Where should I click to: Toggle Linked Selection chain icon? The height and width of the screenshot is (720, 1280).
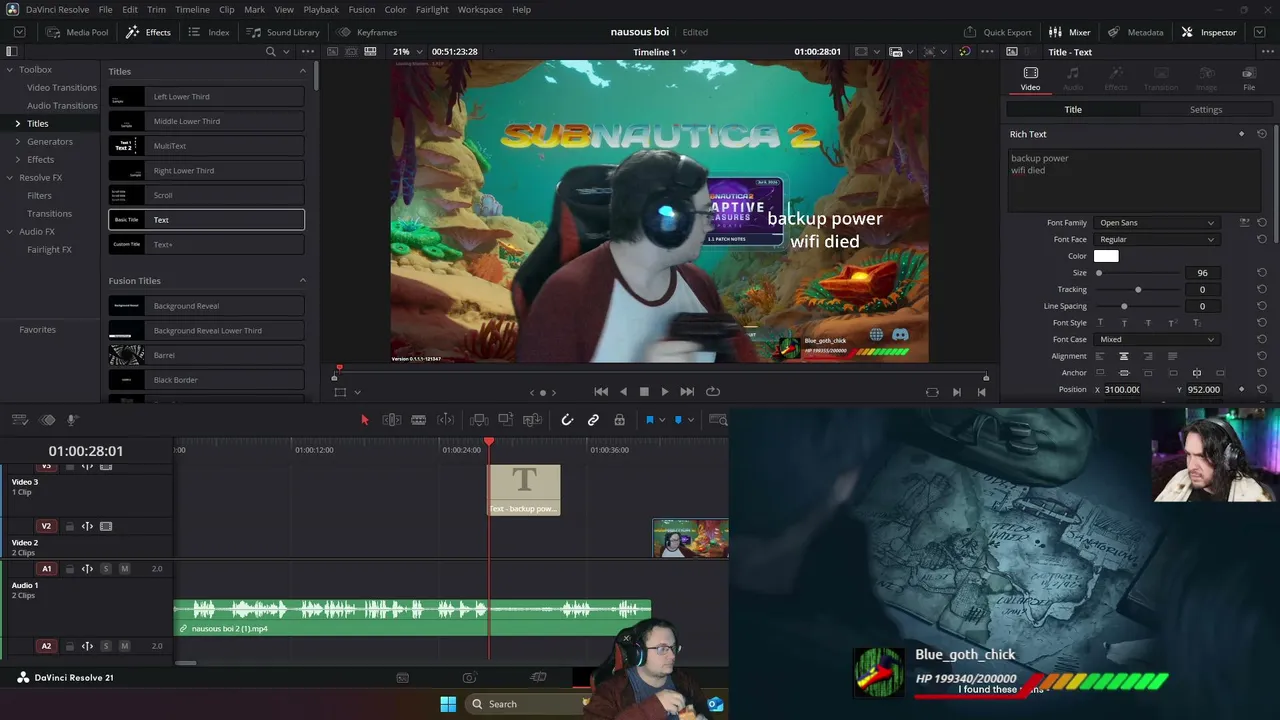pyautogui.click(x=593, y=420)
